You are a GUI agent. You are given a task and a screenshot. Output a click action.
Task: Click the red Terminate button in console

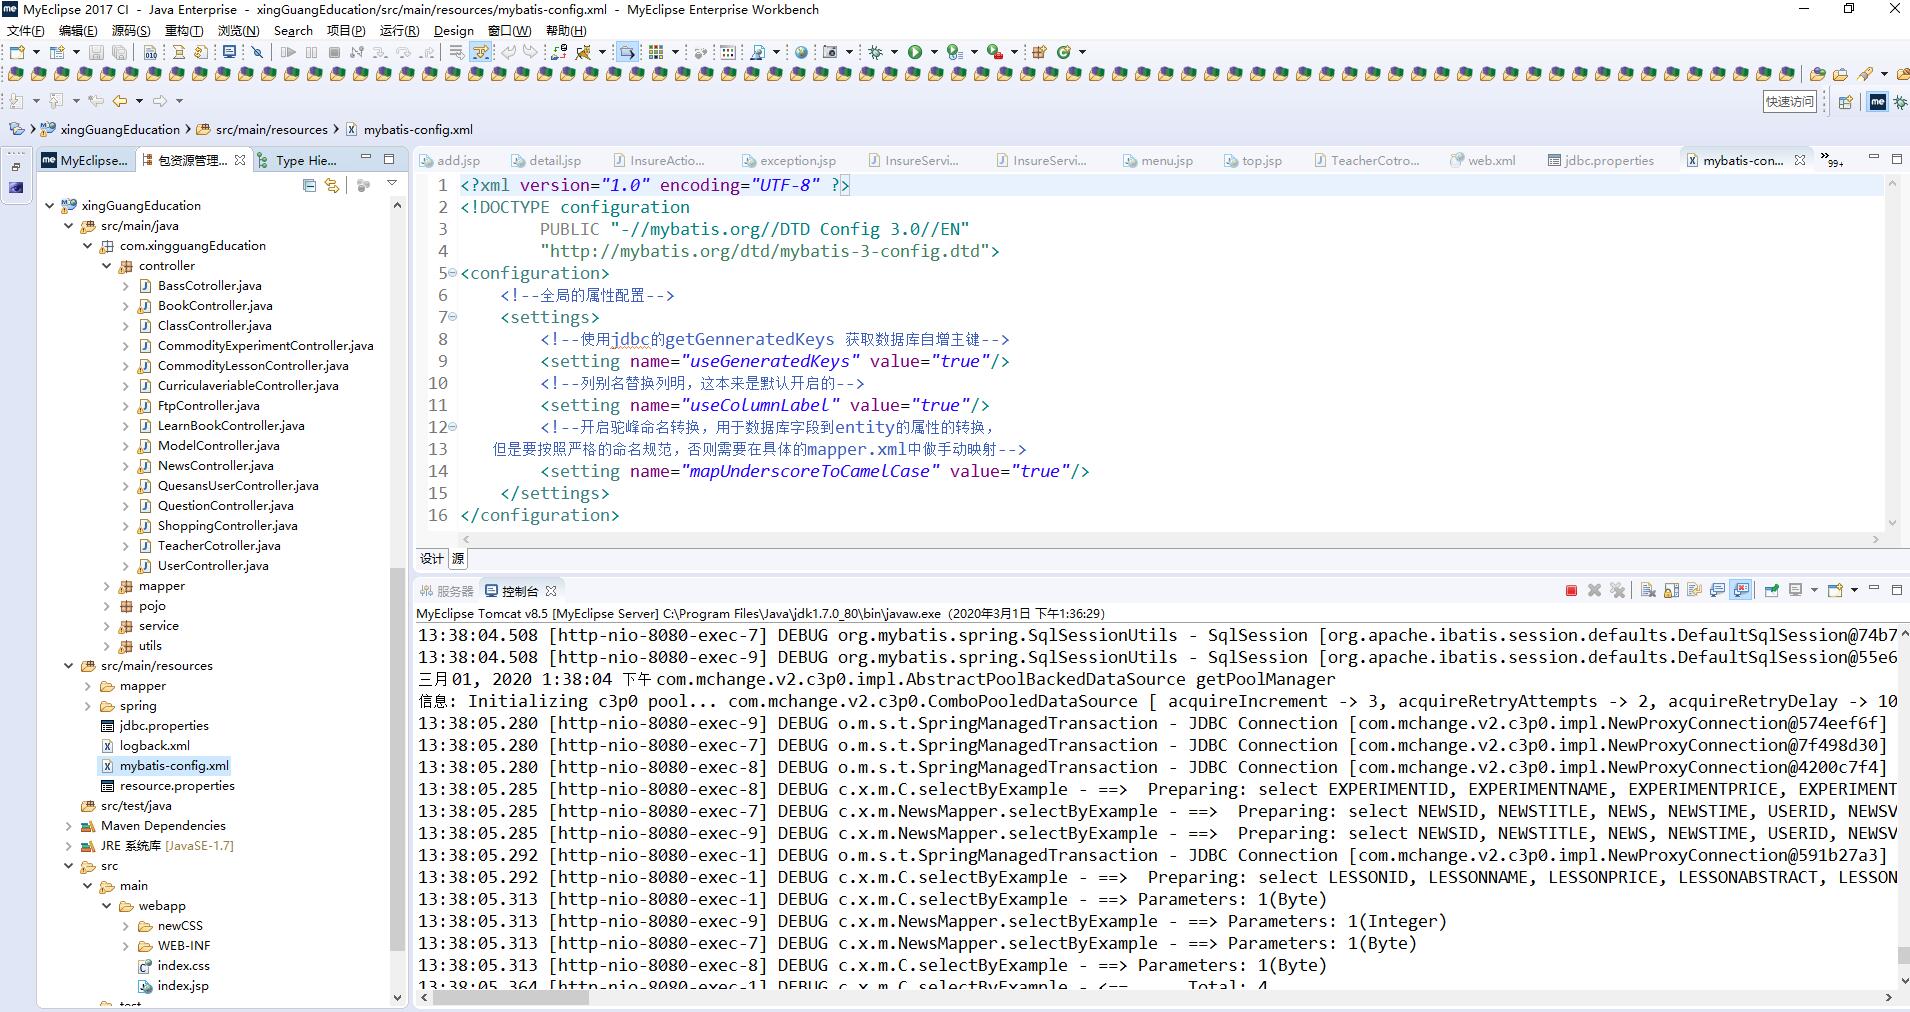[x=1571, y=590]
